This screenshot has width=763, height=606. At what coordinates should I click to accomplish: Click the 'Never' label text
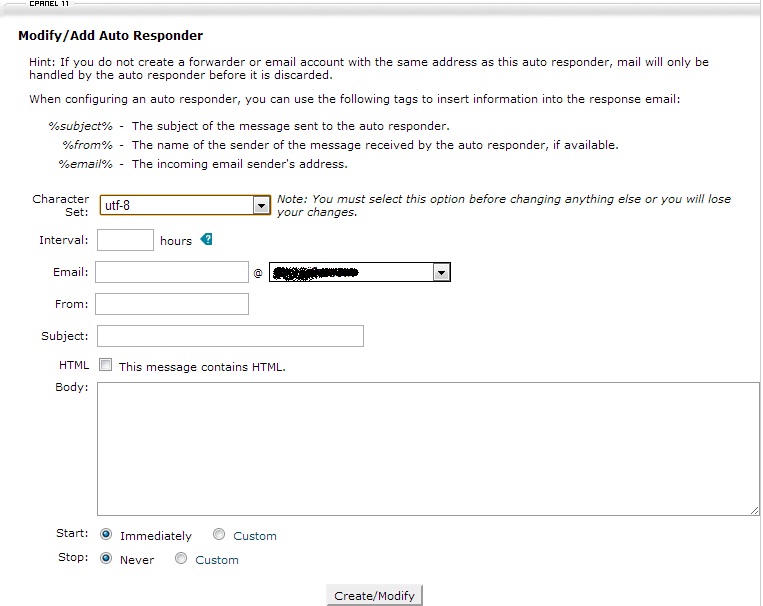pos(137,560)
